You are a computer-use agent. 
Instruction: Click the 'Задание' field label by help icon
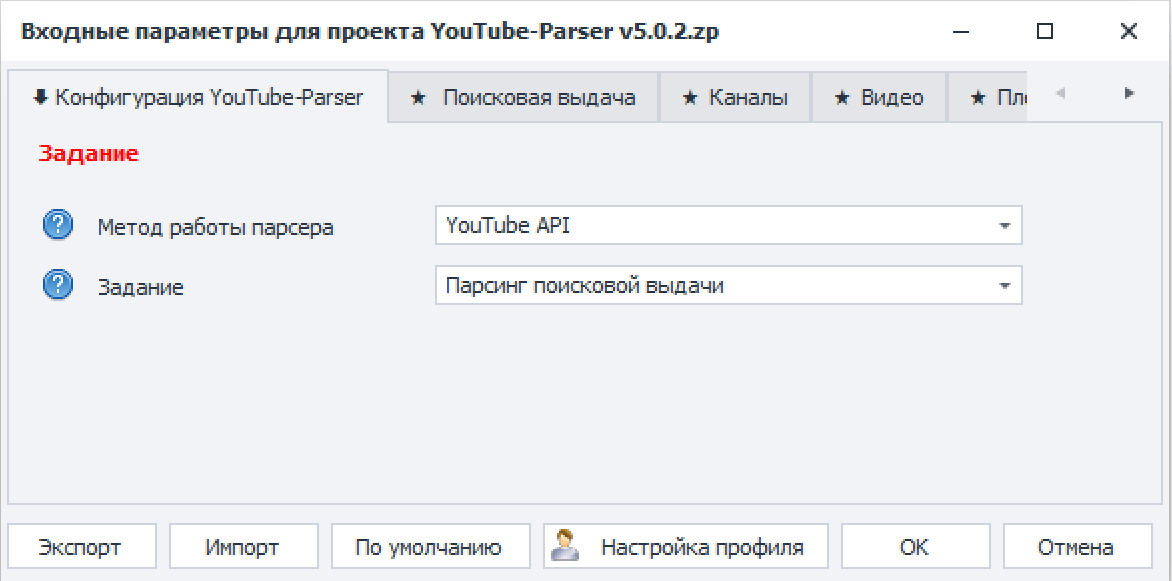tap(141, 287)
